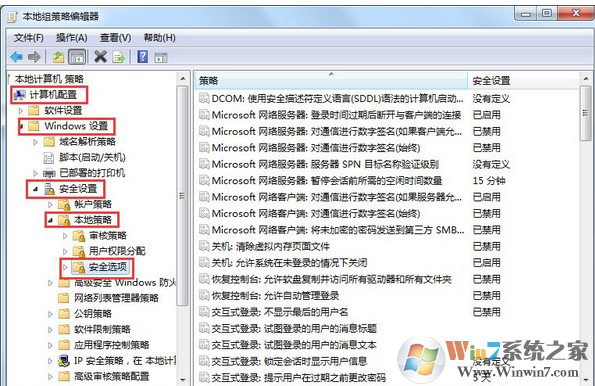Select 安全选项 in the tree
Viewport: 595px width, 386px height.
108,267
